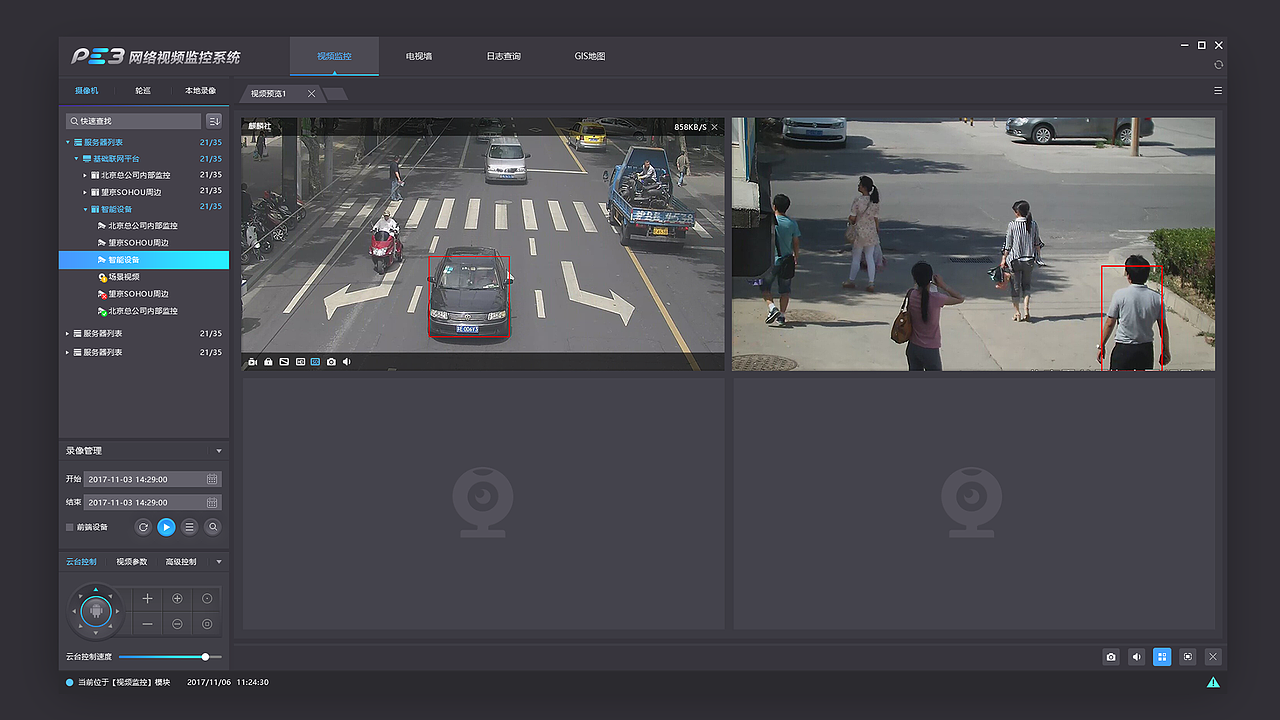1280x720 pixels.
Task: Click the lock icon under the traffic video
Action: pyautogui.click(x=268, y=361)
